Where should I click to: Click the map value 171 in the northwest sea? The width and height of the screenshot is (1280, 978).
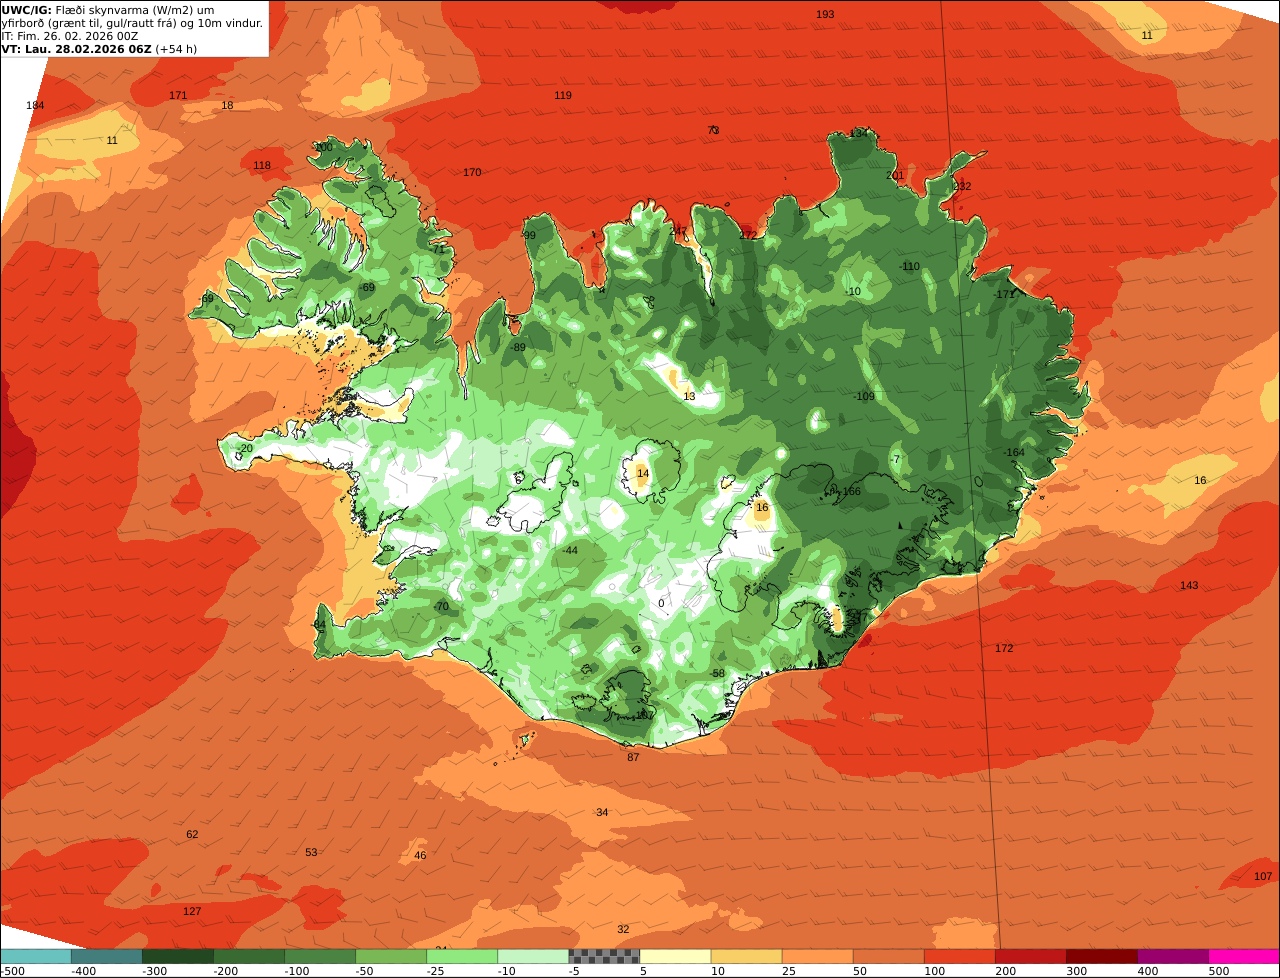tap(178, 95)
